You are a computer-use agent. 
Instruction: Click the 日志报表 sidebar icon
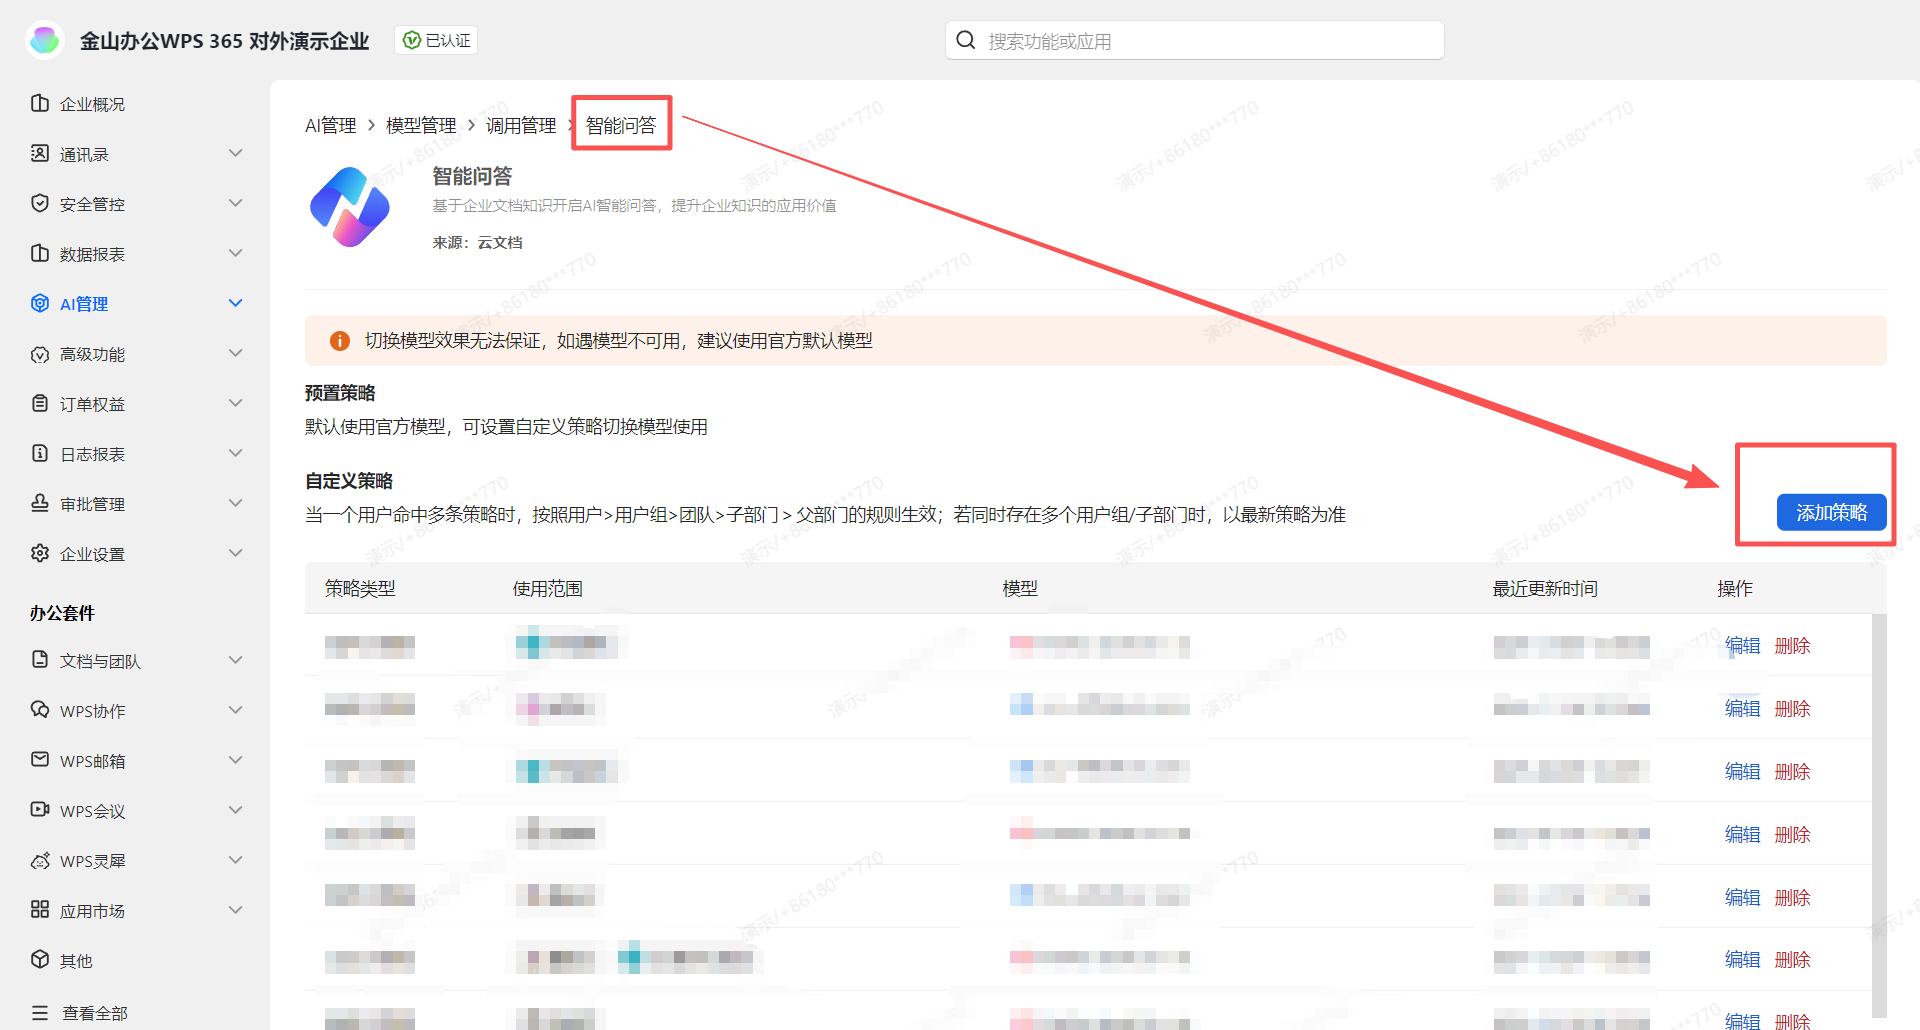coord(40,453)
